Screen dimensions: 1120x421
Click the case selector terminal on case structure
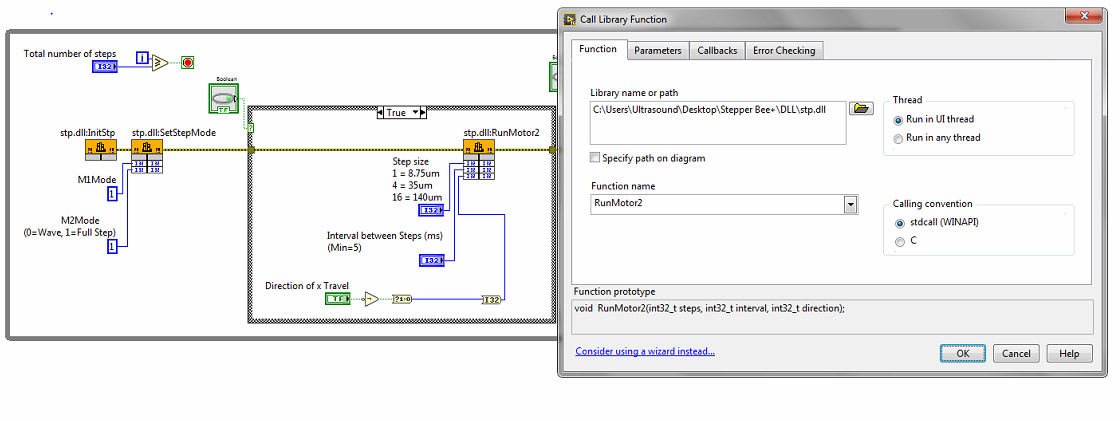pyautogui.click(x=251, y=128)
